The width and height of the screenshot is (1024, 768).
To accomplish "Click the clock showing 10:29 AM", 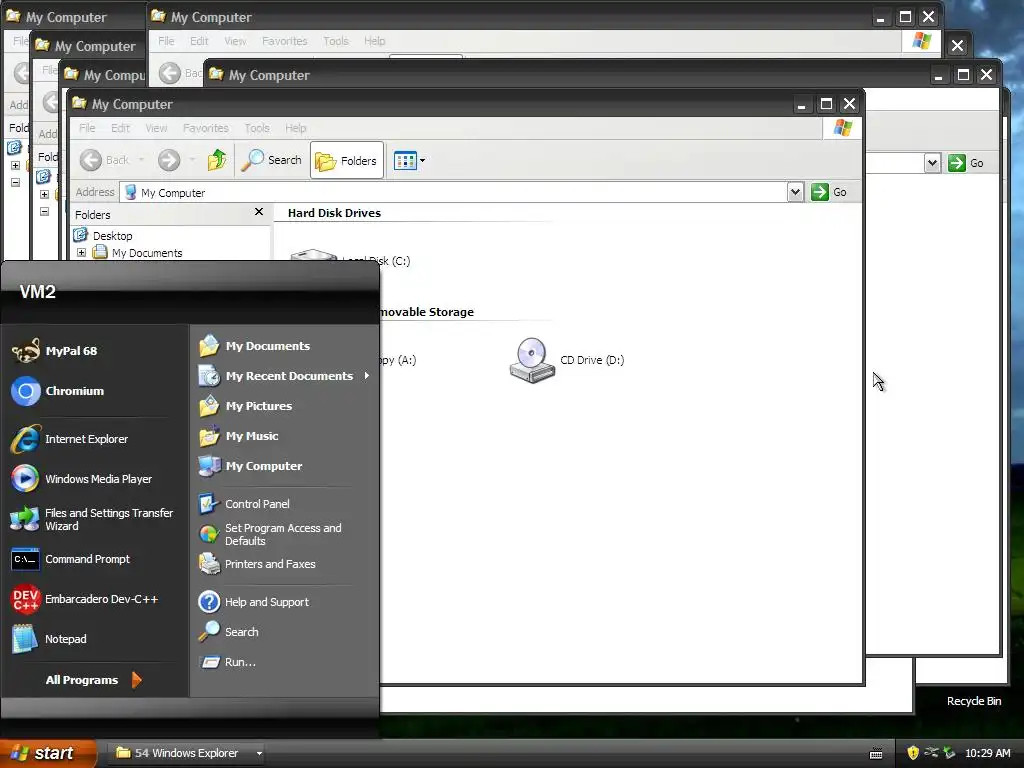I will coord(987,753).
